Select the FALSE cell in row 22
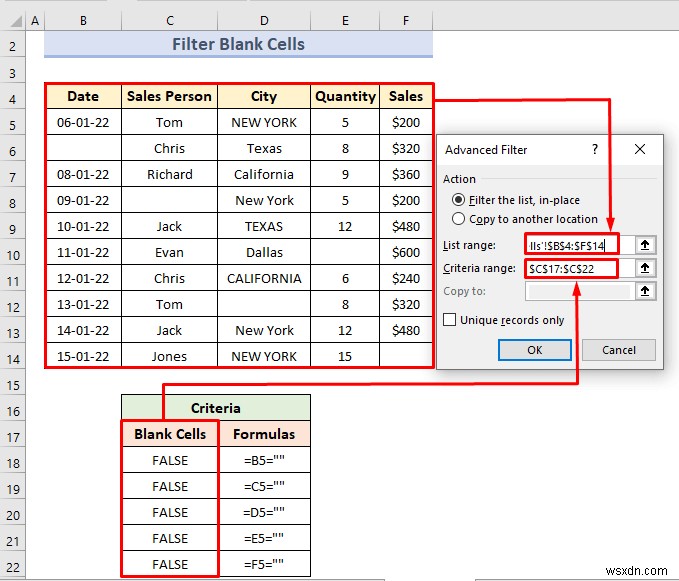 170,564
